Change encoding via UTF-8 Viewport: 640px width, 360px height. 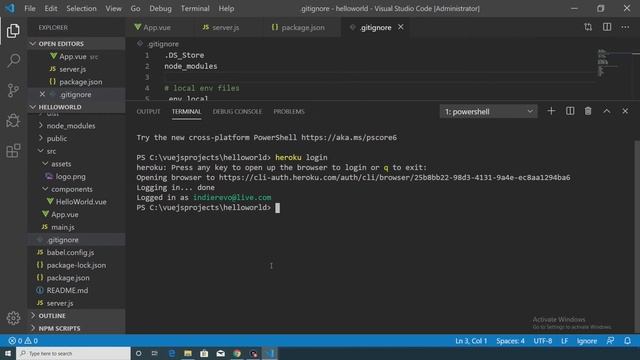543,341
